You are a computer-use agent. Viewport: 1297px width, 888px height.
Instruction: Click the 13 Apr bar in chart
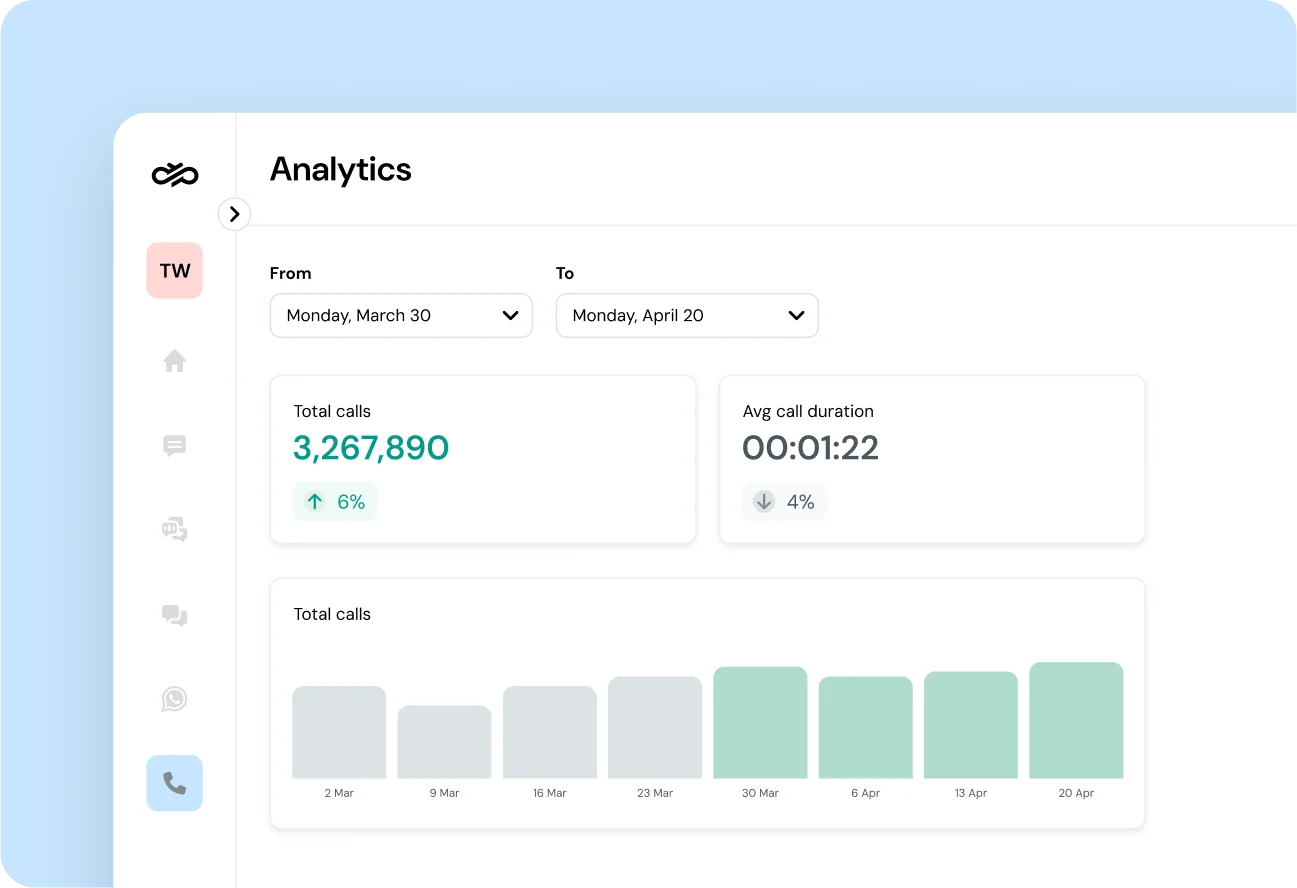[x=970, y=725]
